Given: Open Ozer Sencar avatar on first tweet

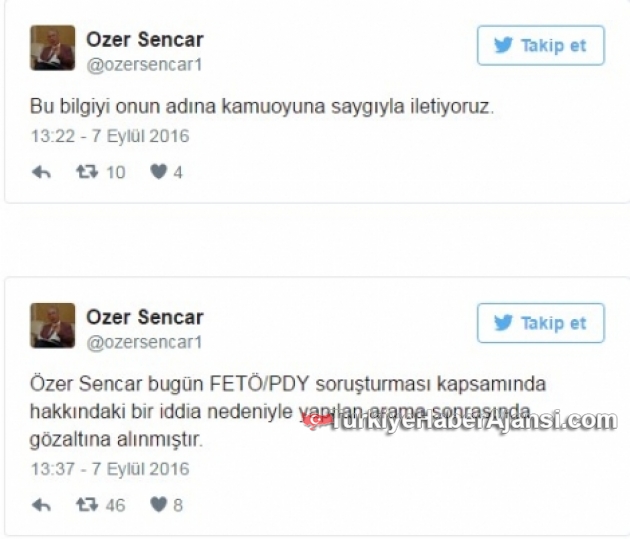Looking at the screenshot, I should point(53,48).
